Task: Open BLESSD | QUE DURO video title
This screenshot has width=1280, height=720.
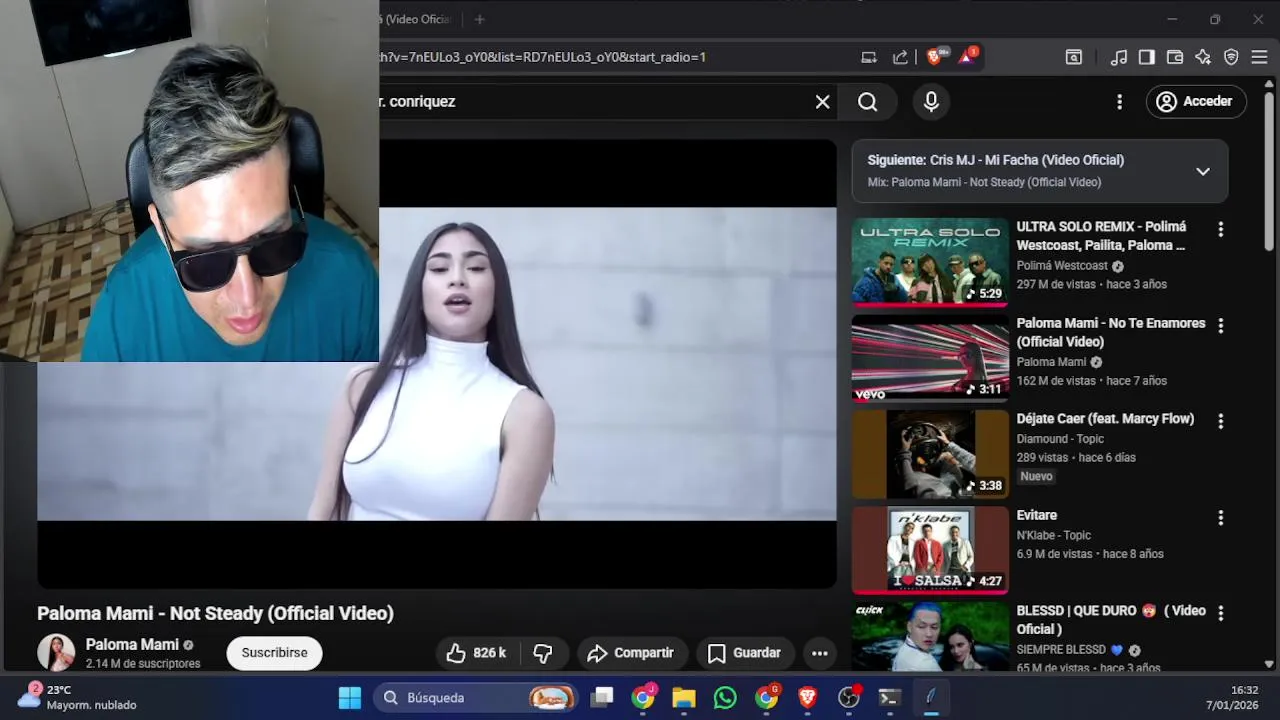Action: pyautogui.click(x=1111, y=619)
